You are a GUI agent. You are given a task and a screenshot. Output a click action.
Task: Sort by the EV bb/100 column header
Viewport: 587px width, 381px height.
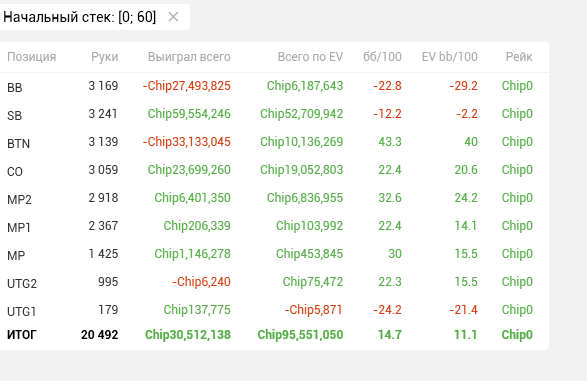pos(450,57)
